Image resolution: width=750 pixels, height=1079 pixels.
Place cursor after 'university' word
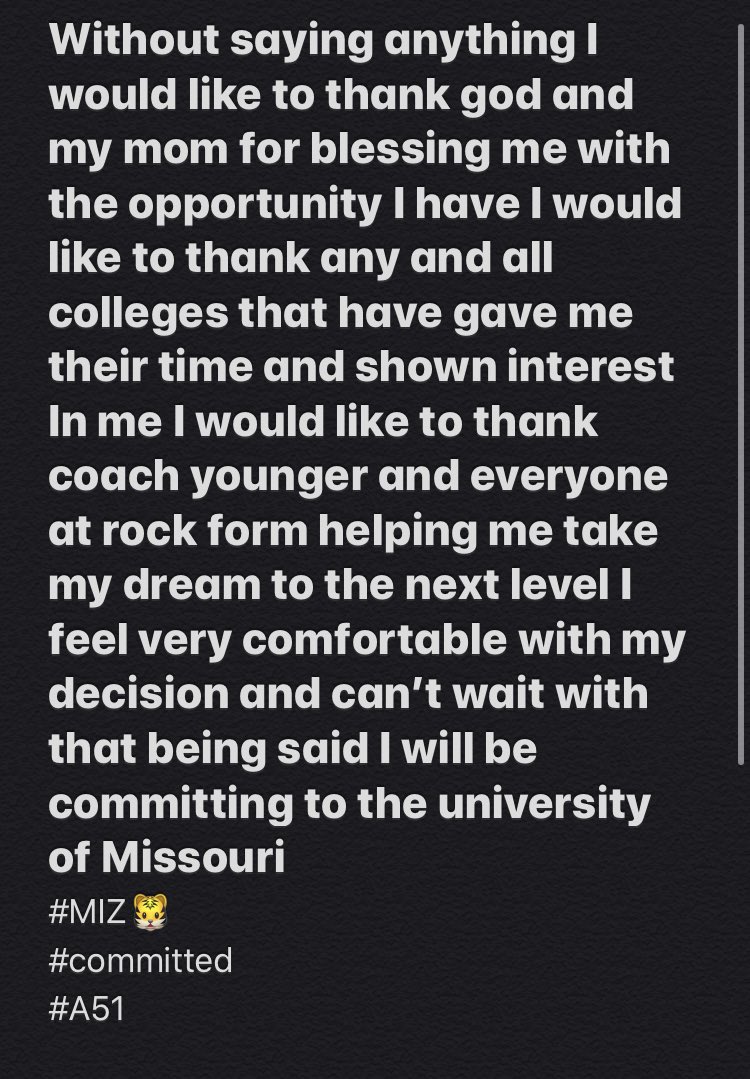651,804
